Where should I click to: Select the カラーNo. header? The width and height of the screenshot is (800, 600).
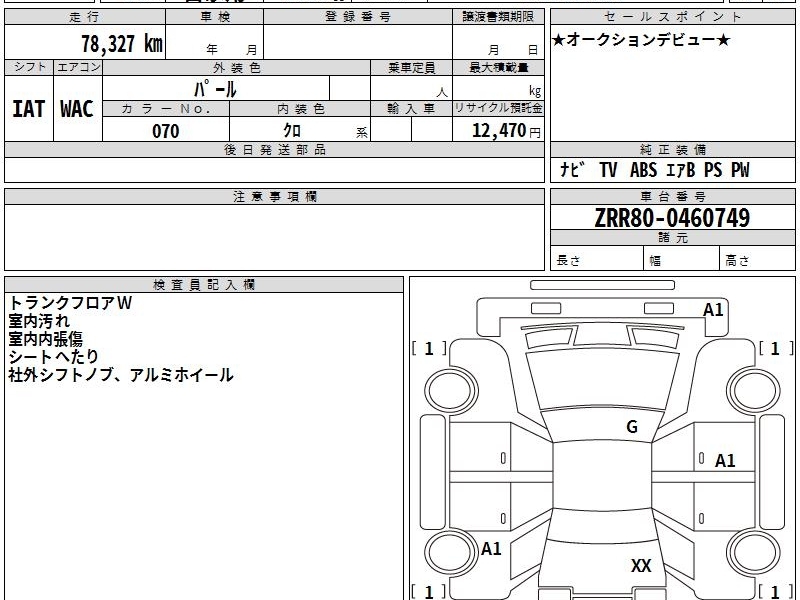[166, 109]
